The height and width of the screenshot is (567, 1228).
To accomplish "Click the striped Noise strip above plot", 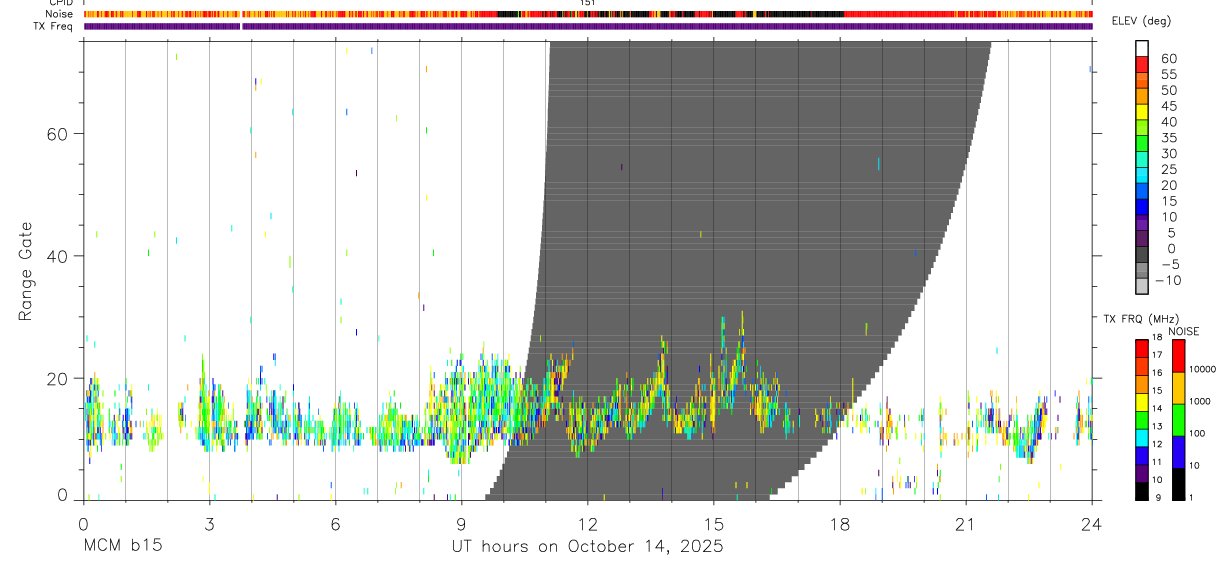I will click(x=588, y=14).
